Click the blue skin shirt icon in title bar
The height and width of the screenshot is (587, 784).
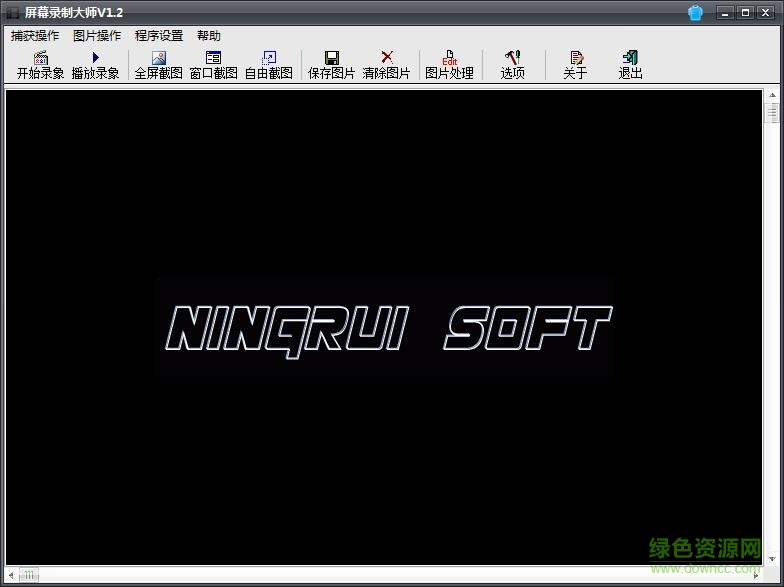click(696, 12)
